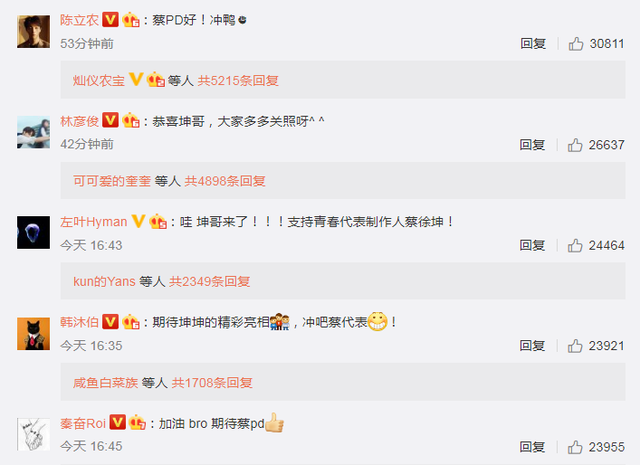This screenshot has width=640, height=465.
Task: Open the username link 左叶Hyman
Action: point(93,222)
